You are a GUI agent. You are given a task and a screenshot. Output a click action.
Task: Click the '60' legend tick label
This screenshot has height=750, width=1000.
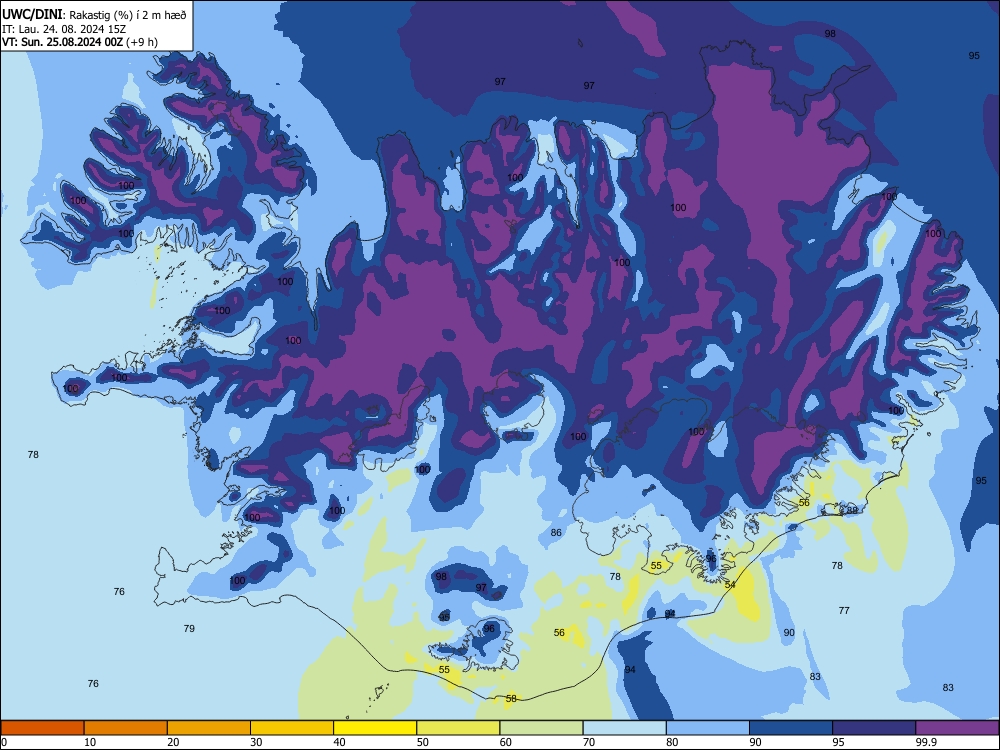(x=506, y=742)
